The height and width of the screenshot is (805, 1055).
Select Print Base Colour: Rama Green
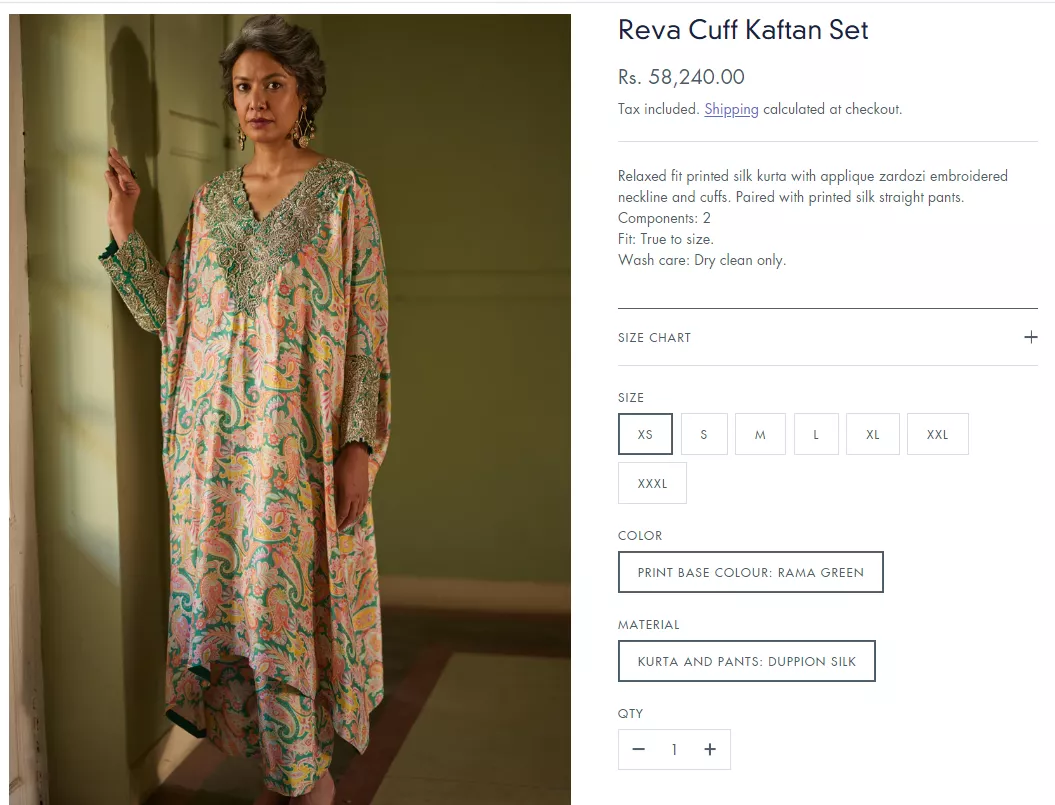click(x=750, y=572)
